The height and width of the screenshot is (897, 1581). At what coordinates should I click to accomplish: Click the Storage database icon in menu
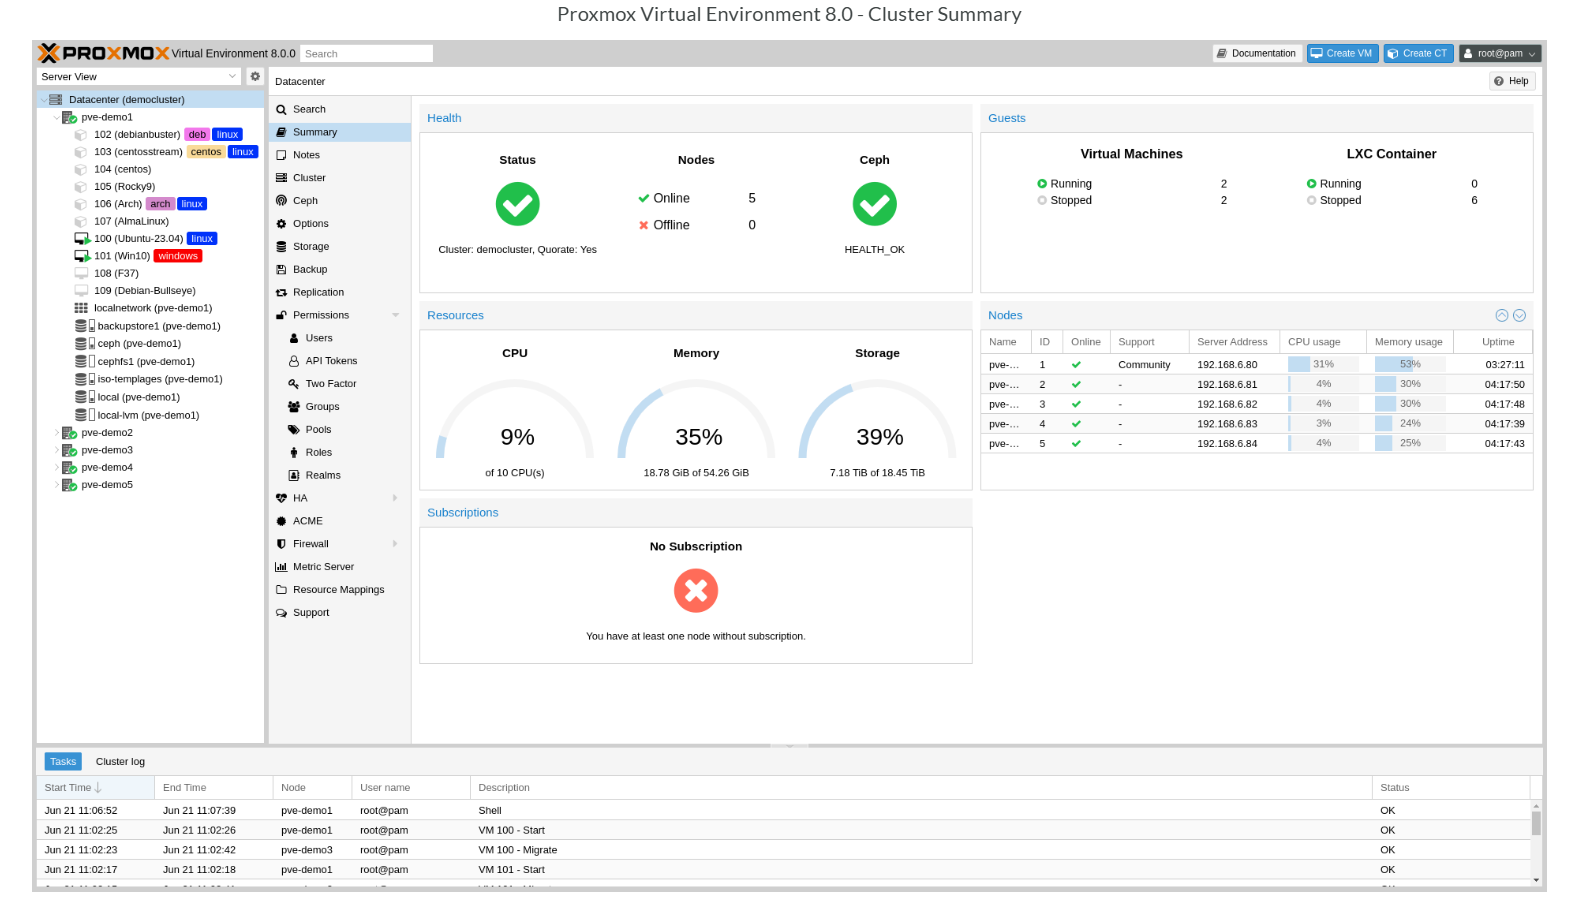pos(281,247)
